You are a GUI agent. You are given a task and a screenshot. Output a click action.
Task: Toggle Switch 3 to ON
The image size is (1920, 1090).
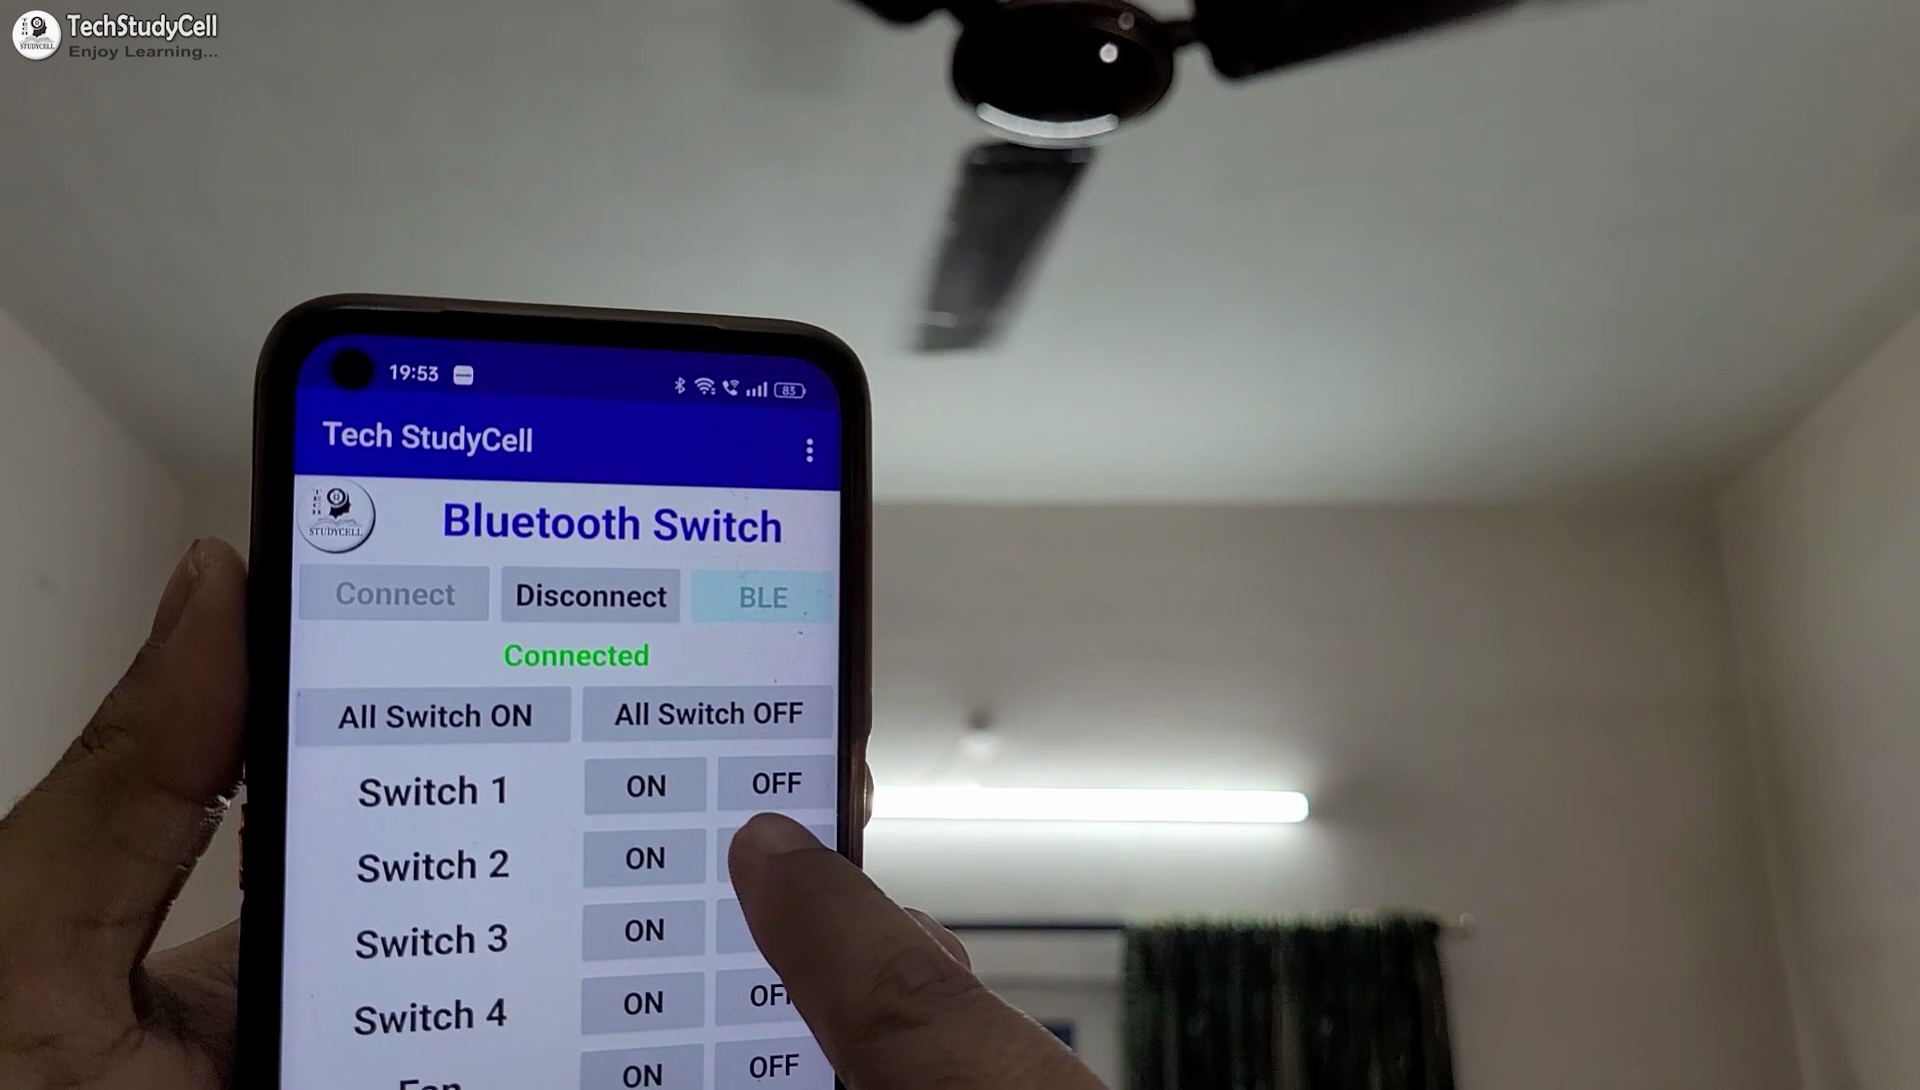pos(645,929)
